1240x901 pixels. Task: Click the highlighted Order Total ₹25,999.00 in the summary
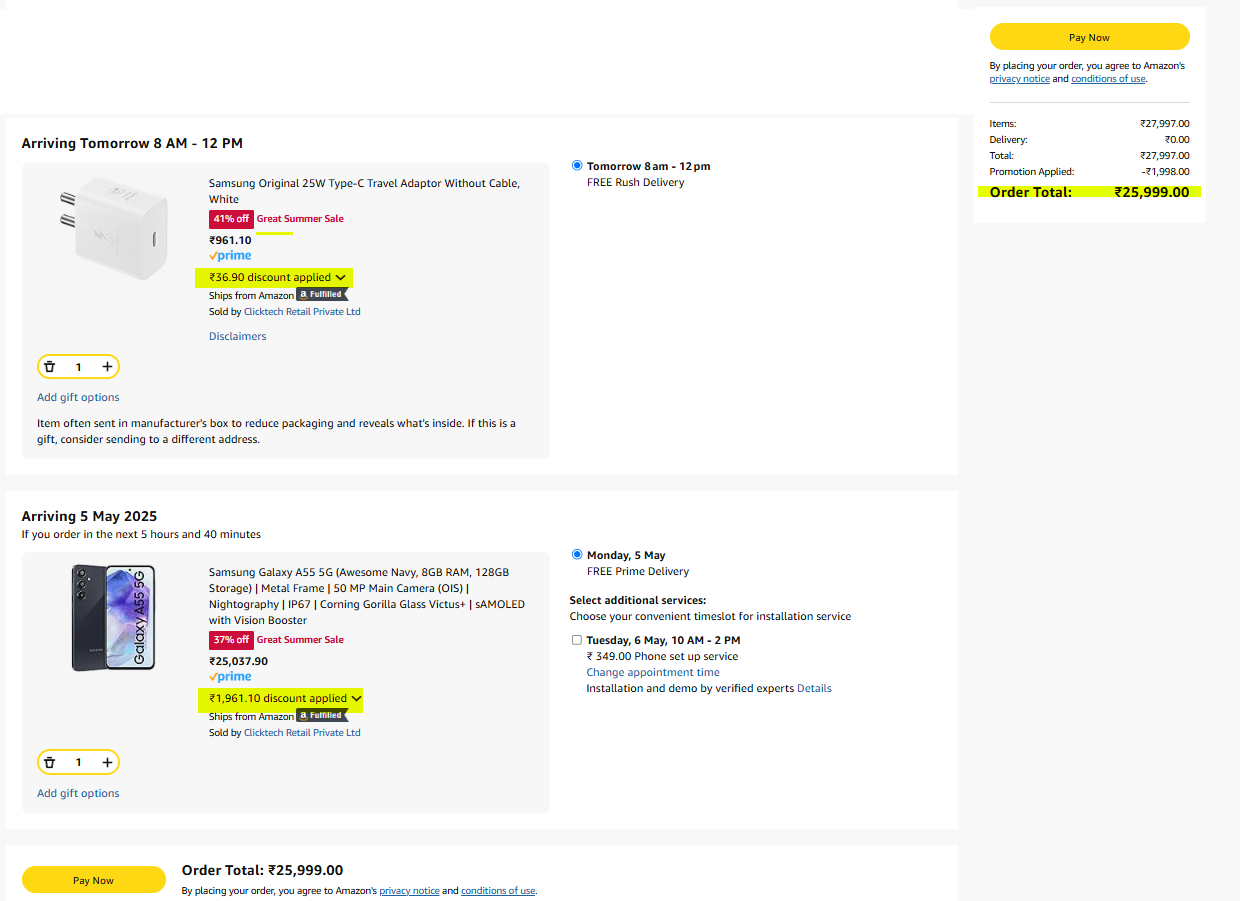[1152, 192]
